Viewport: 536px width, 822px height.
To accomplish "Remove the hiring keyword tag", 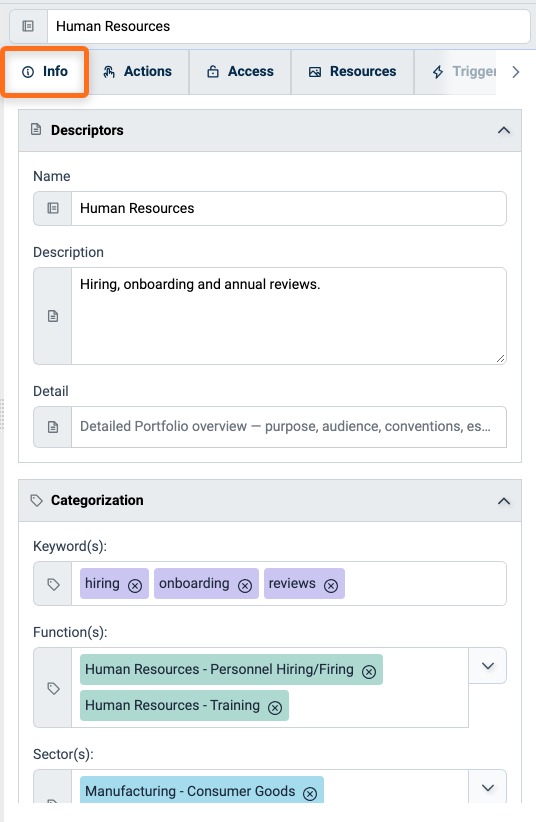I will pos(135,586).
